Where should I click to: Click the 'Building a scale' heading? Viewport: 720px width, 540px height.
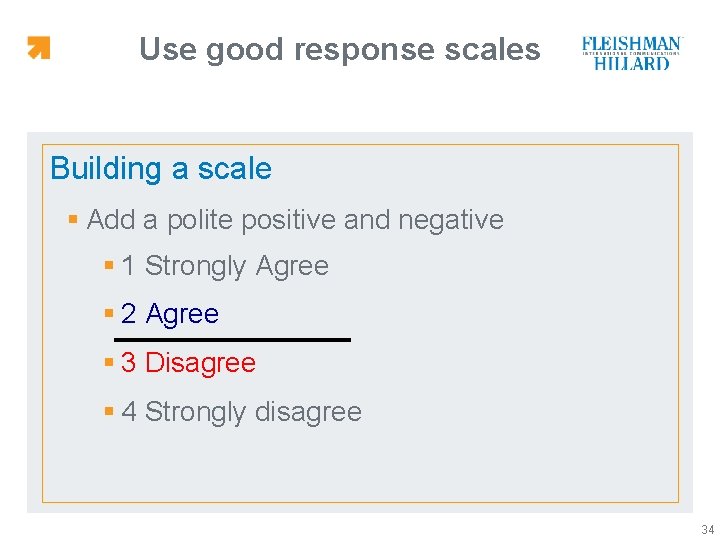tap(161, 168)
